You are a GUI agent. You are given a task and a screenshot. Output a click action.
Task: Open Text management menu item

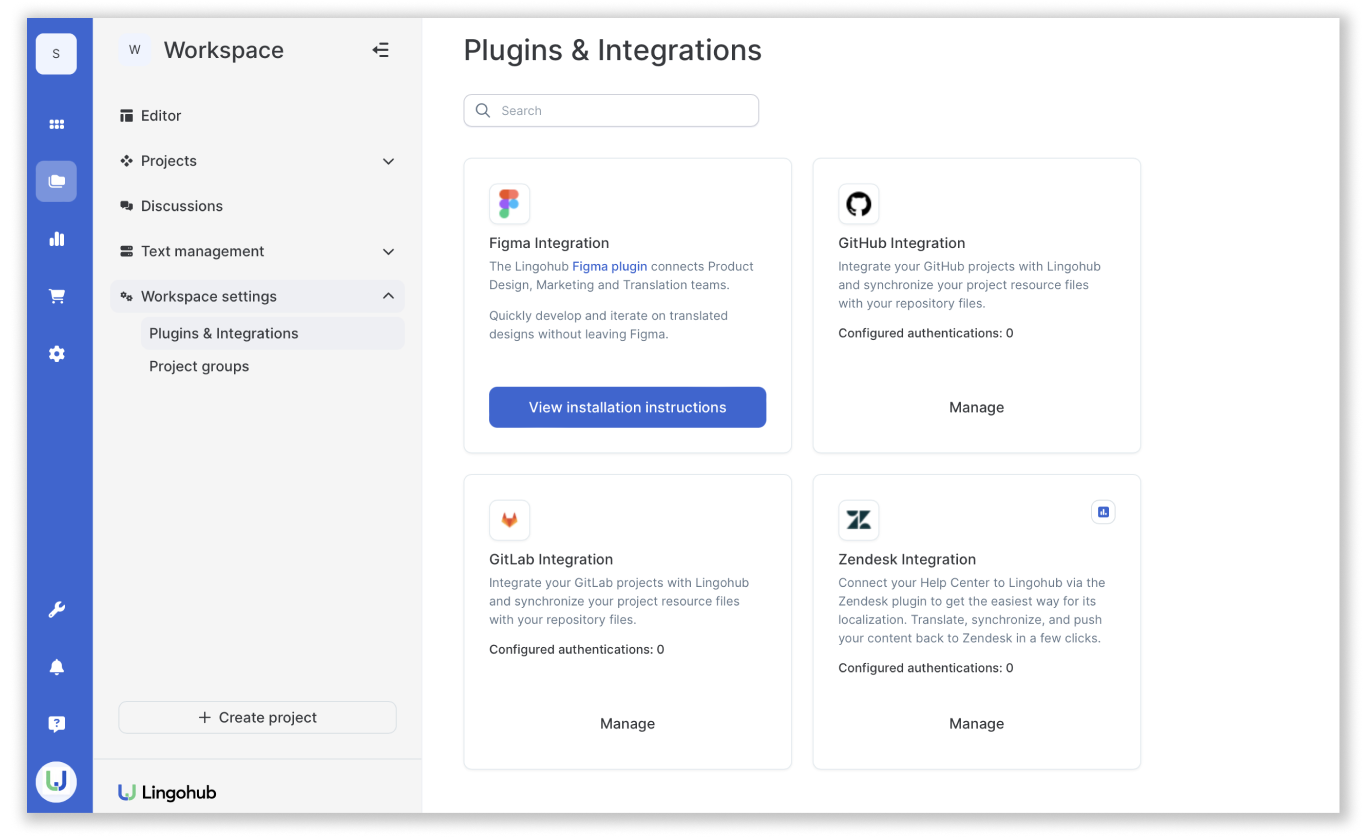coord(258,251)
